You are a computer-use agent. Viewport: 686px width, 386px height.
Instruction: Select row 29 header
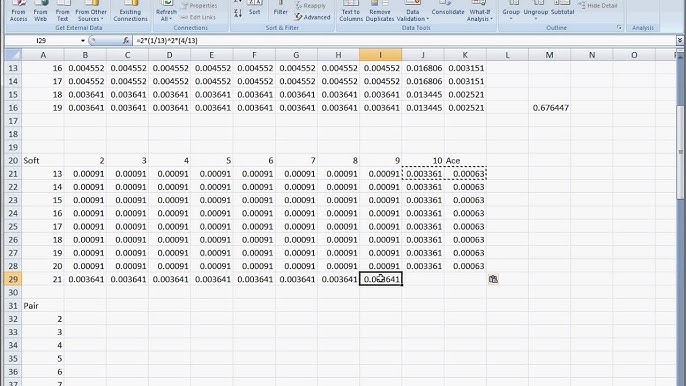click(13, 279)
